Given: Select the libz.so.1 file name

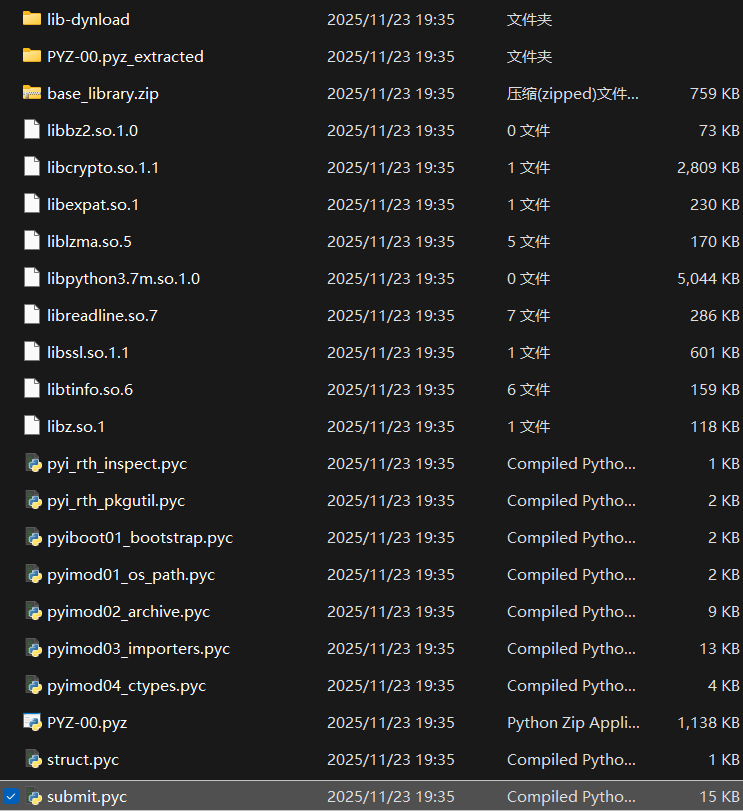Looking at the screenshot, I should coord(76,426).
